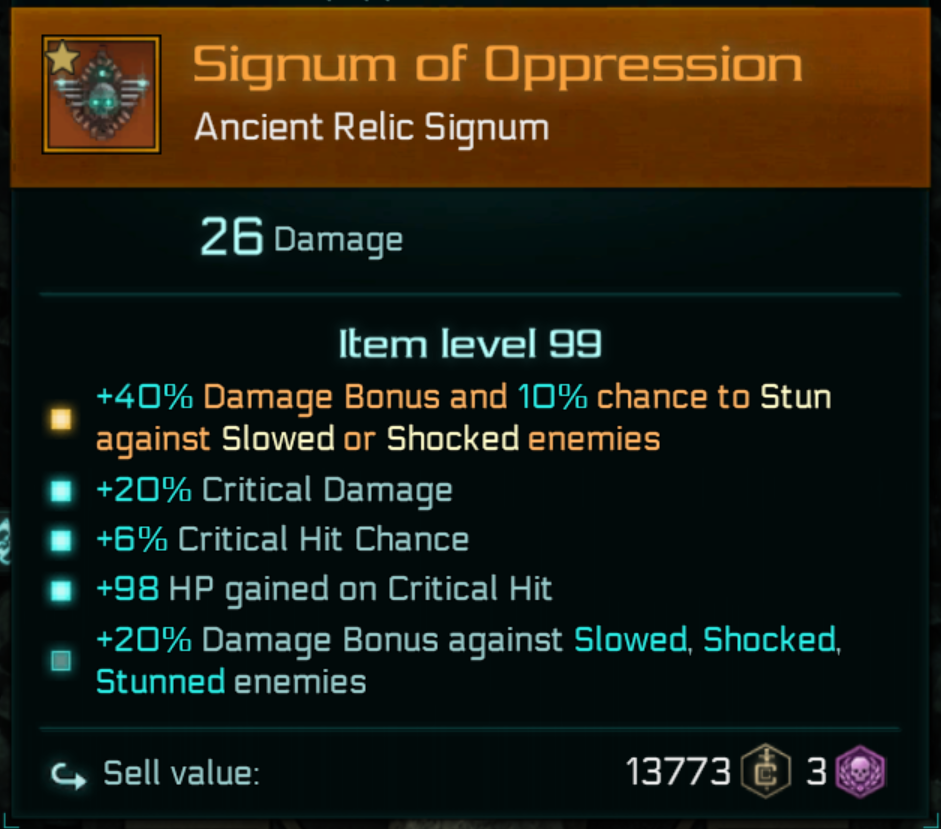Click the gold star relic badge
This screenshot has height=829, width=941.
tap(61, 57)
